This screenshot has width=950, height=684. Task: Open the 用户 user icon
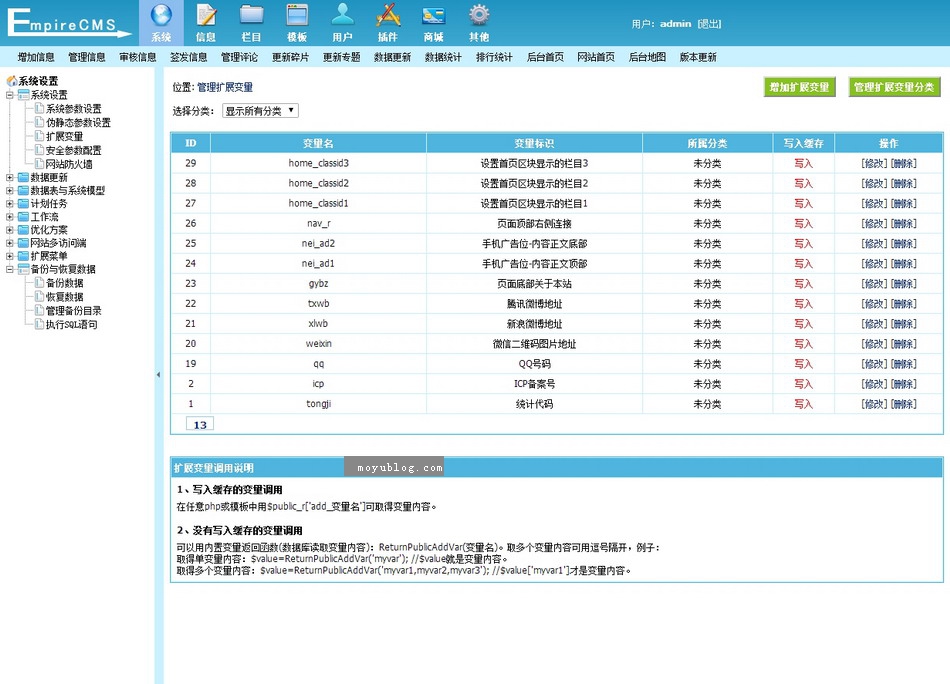click(343, 16)
